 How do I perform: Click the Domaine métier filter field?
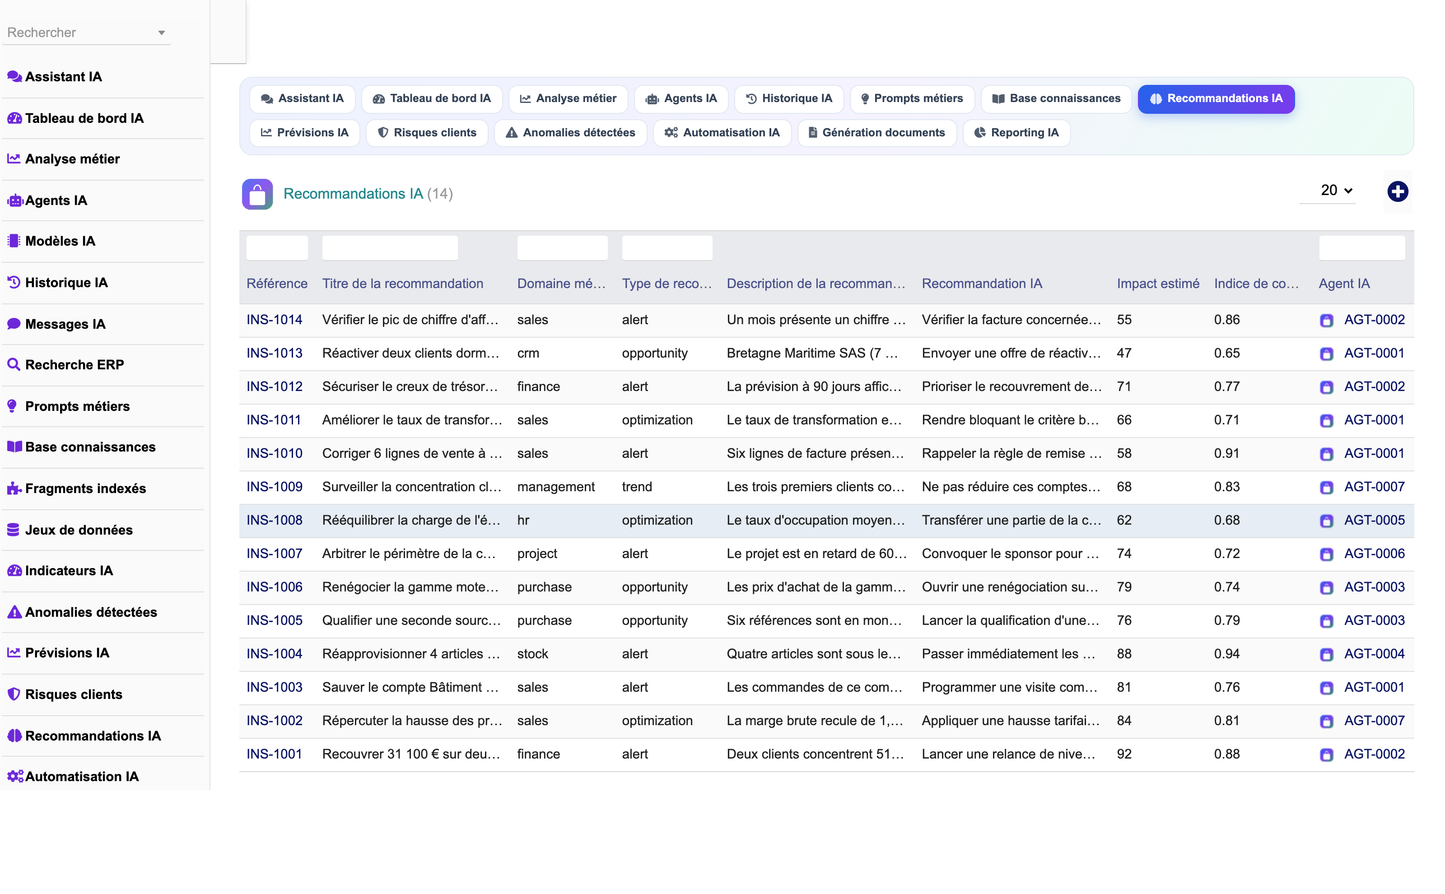coord(562,248)
